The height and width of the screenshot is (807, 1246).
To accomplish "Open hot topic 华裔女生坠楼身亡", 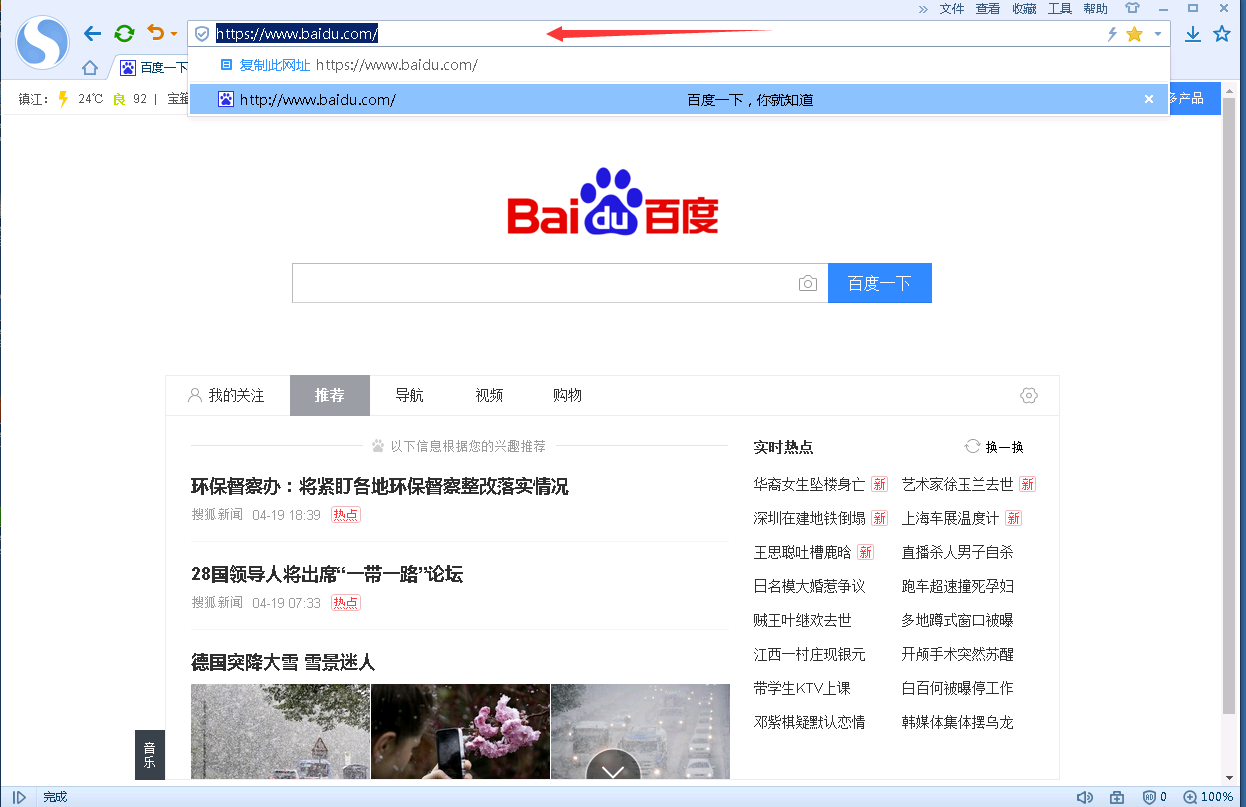I will pyautogui.click(x=809, y=485).
